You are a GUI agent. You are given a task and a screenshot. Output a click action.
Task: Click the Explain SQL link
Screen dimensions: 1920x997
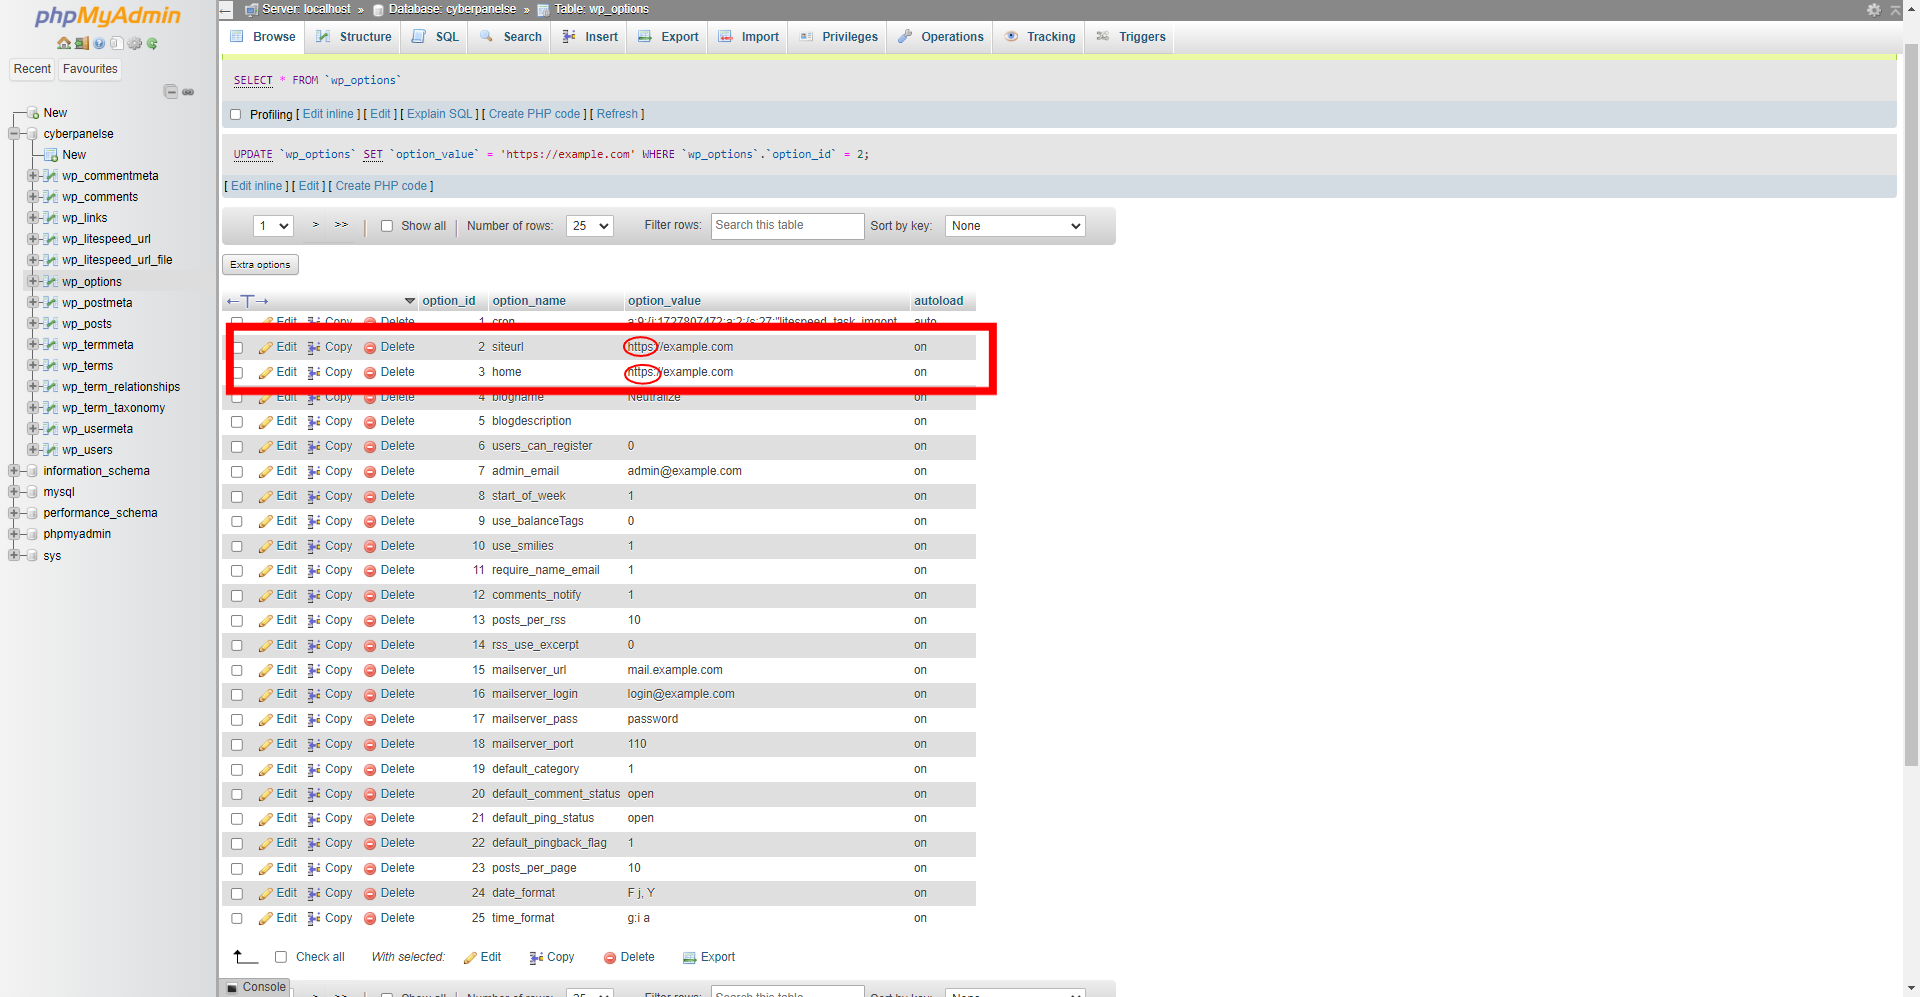click(439, 114)
